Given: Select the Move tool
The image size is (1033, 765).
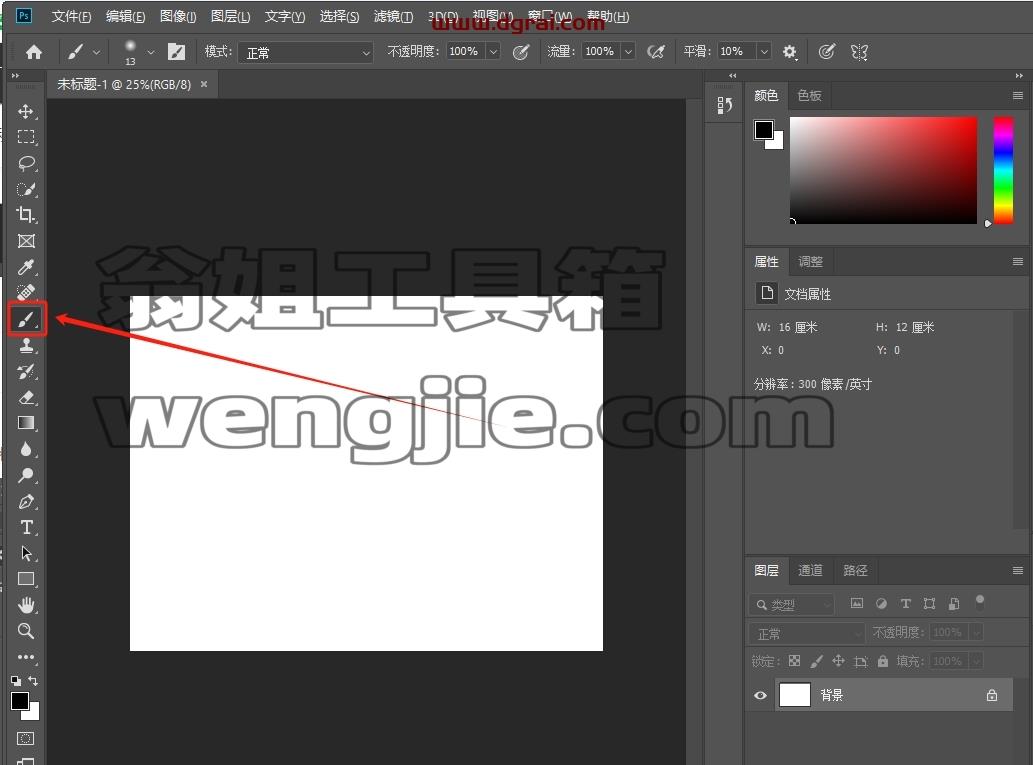Looking at the screenshot, I should [26, 111].
